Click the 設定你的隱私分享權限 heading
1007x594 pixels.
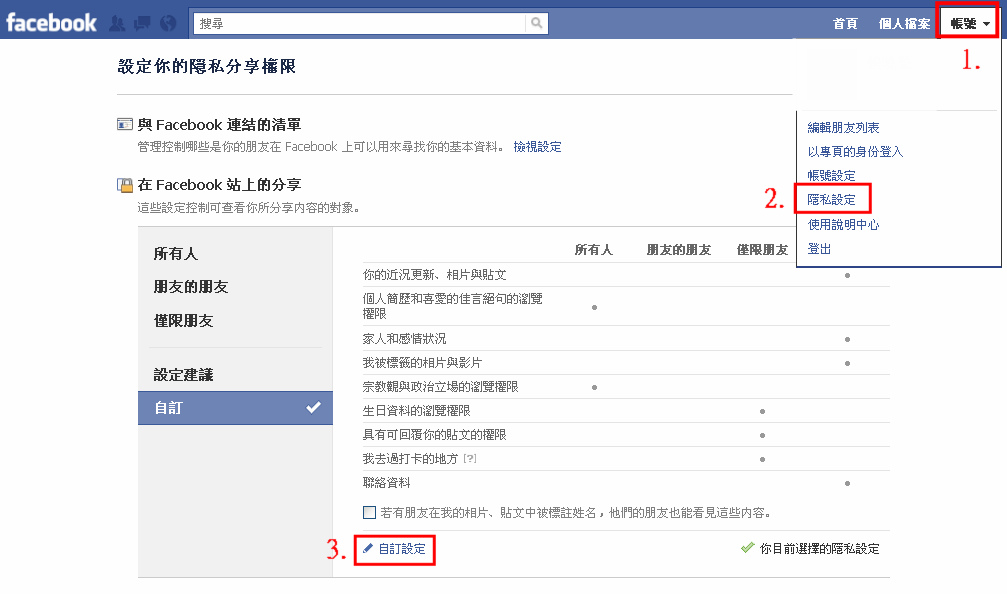(x=207, y=66)
